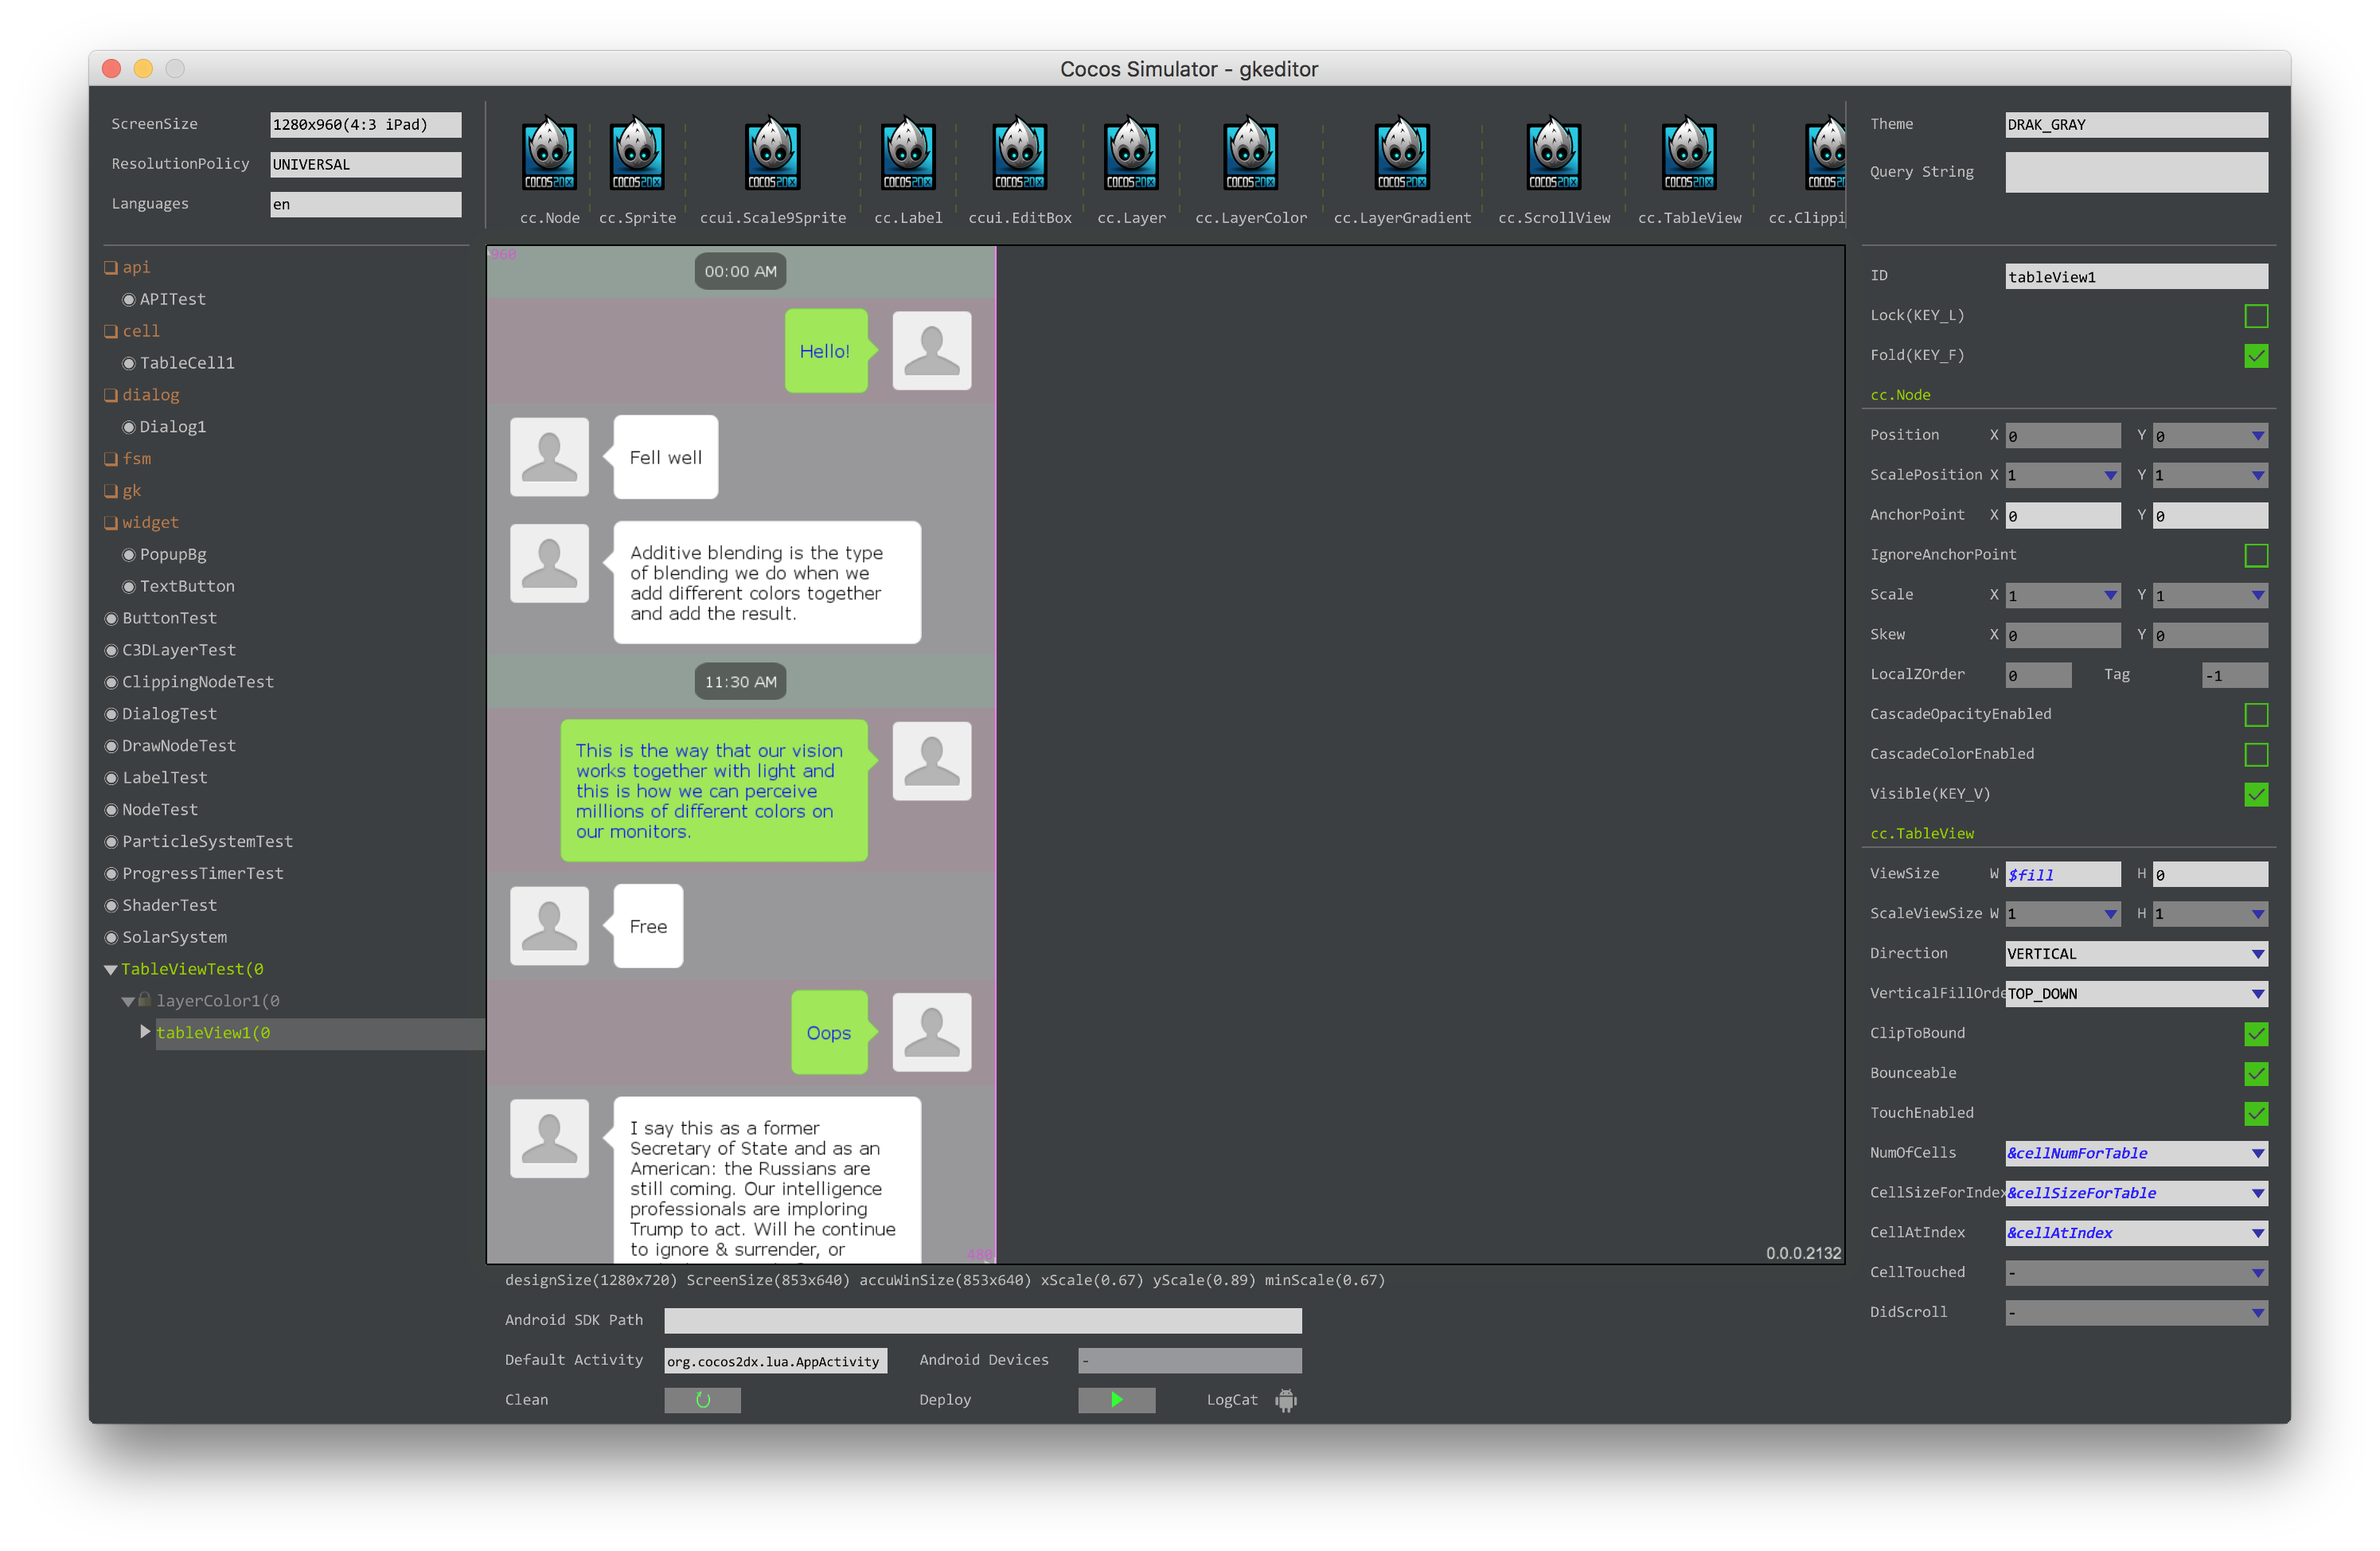Expand the tableView1 tree node
Image resolution: width=2380 pixels, height=1551 pixels.
[145, 1032]
